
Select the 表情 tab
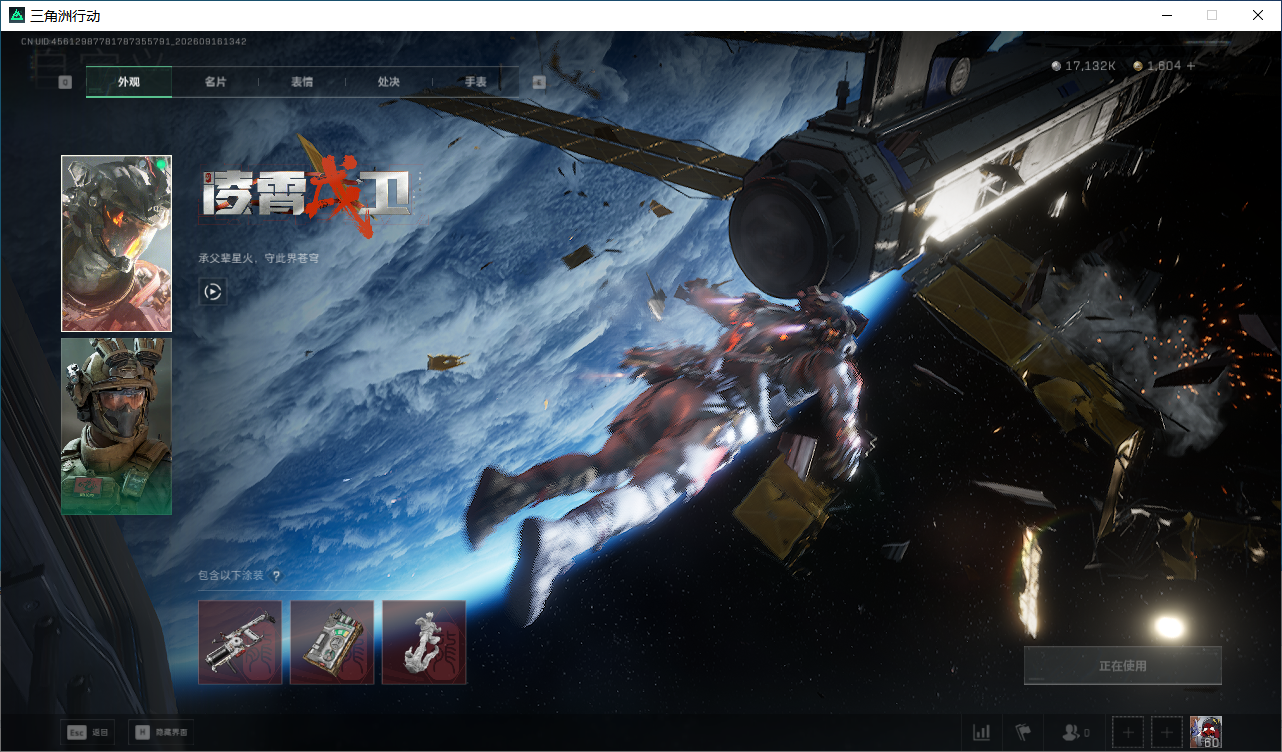[302, 82]
